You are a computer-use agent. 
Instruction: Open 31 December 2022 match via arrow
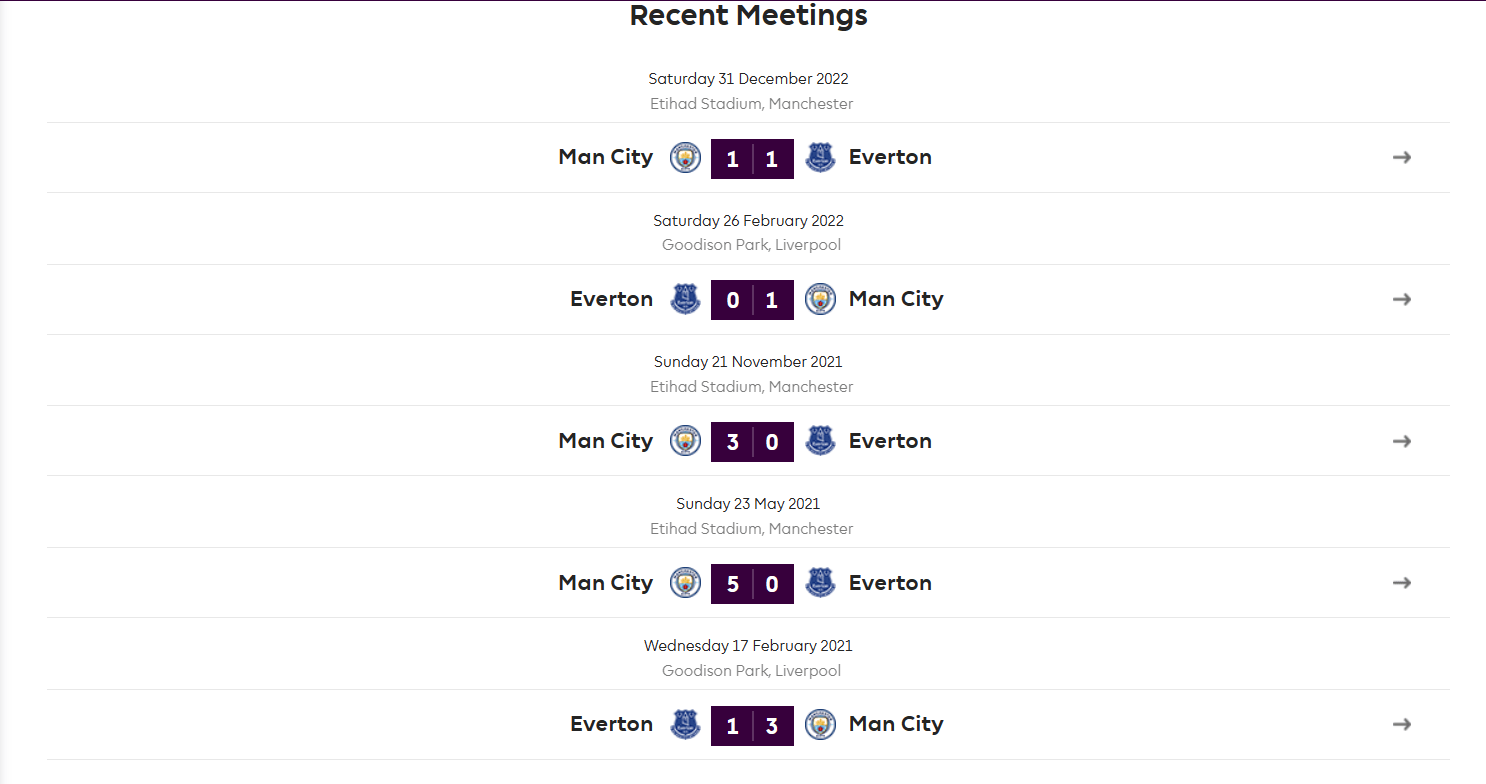1402,157
